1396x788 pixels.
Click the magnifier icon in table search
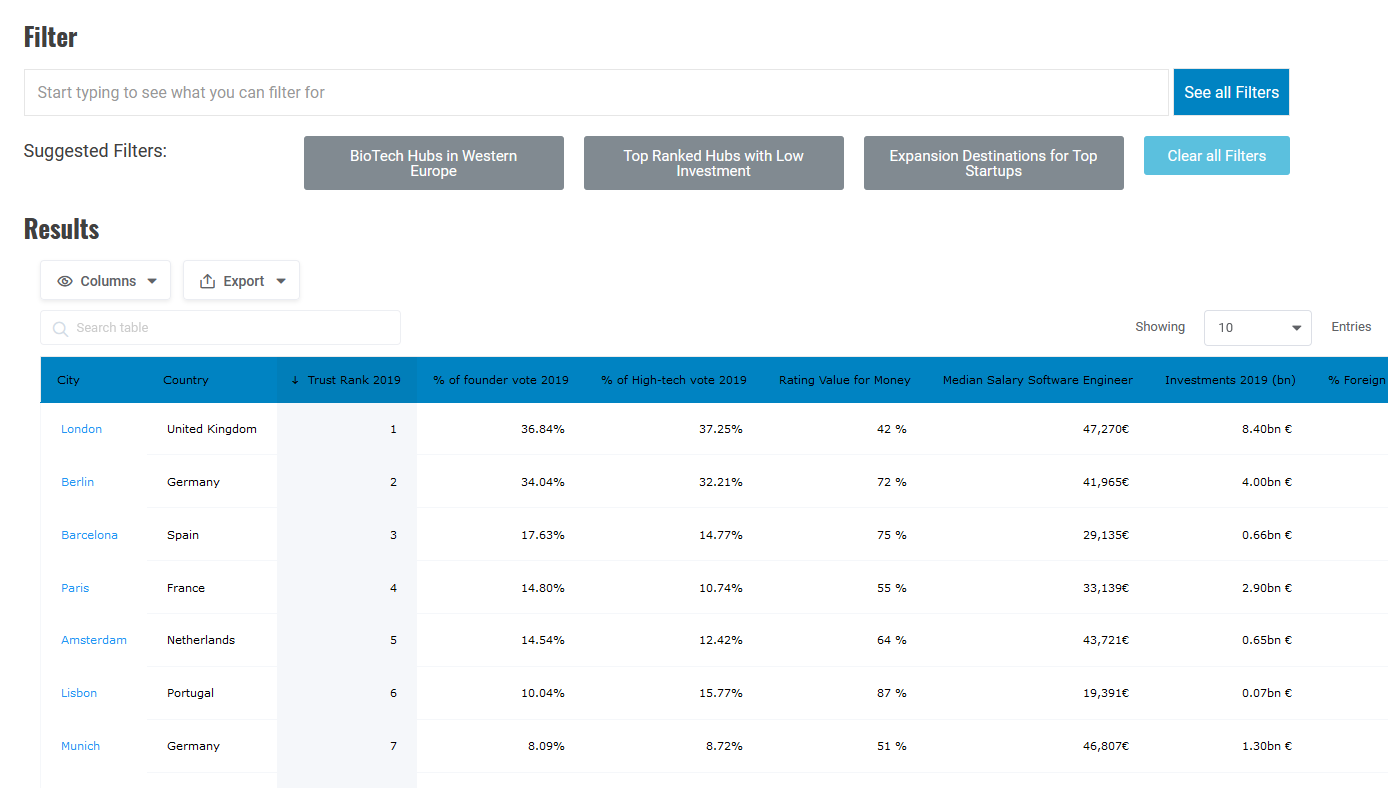pos(60,328)
